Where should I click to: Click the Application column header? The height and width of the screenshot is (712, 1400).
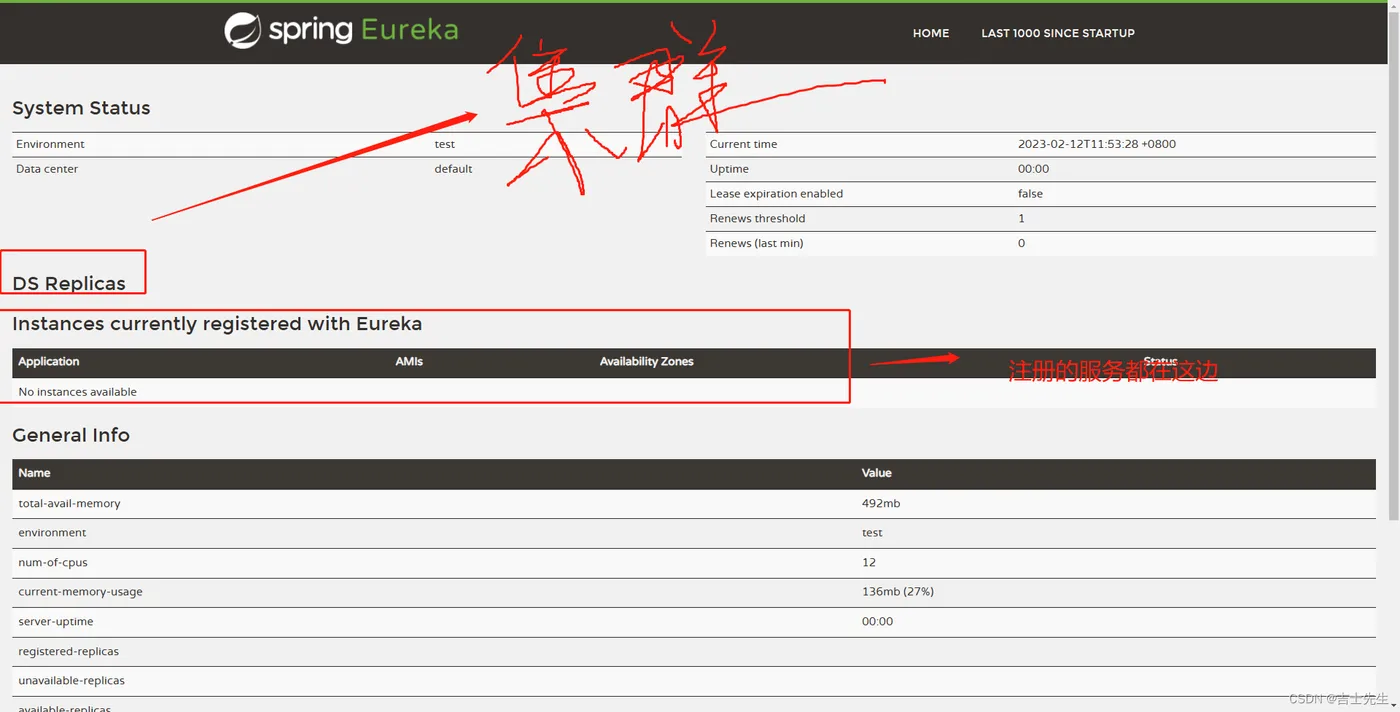(x=48, y=362)
